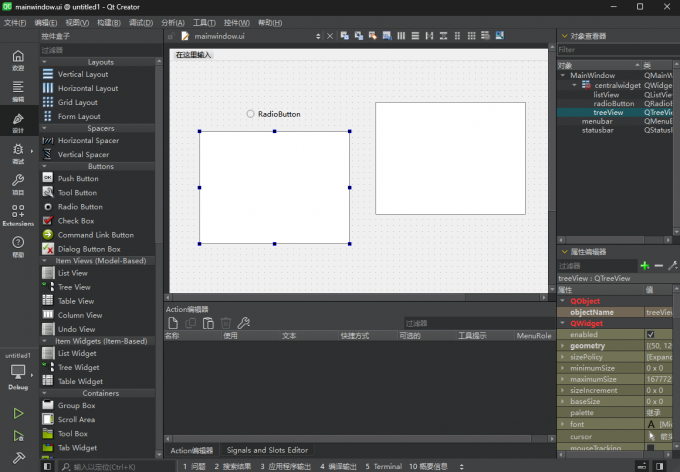This screenshot has width=680, height=472.
Task: Click the Build hammer icon
Action: click(18, 456)
